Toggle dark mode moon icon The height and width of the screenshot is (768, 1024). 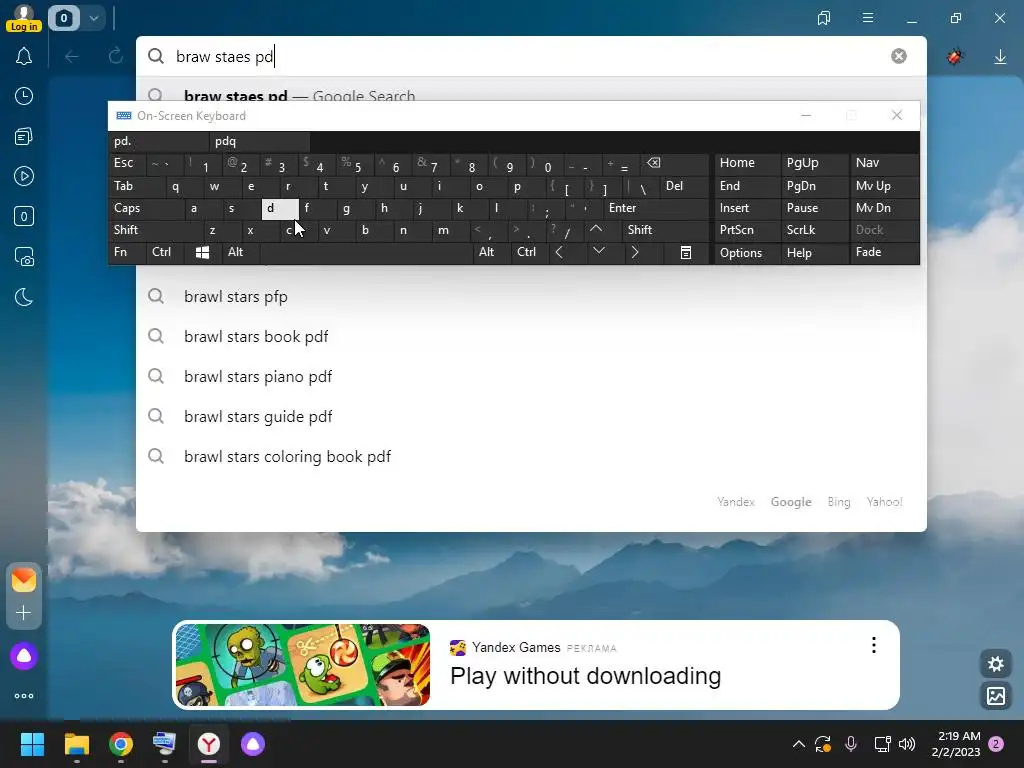click(x=24, y=297)
